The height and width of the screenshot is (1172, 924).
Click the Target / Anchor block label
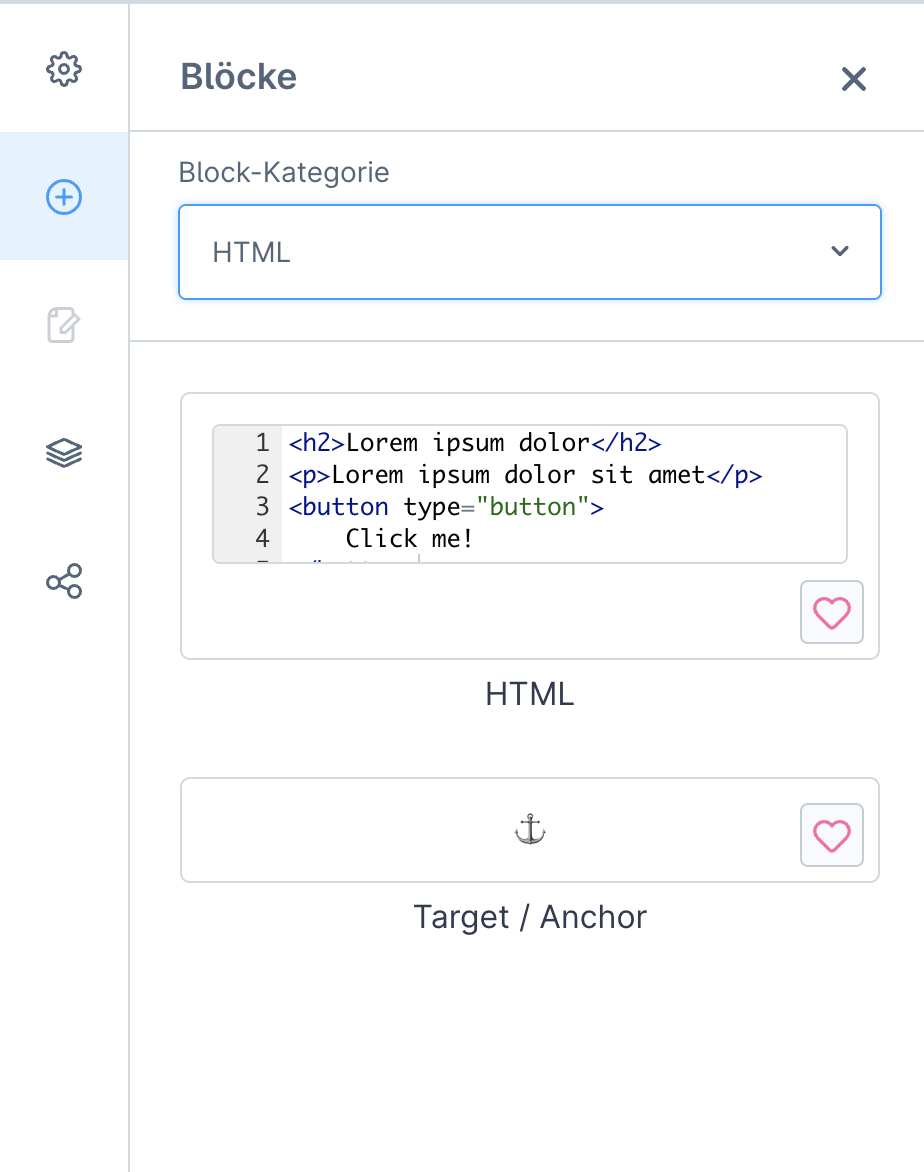[529, 917]
